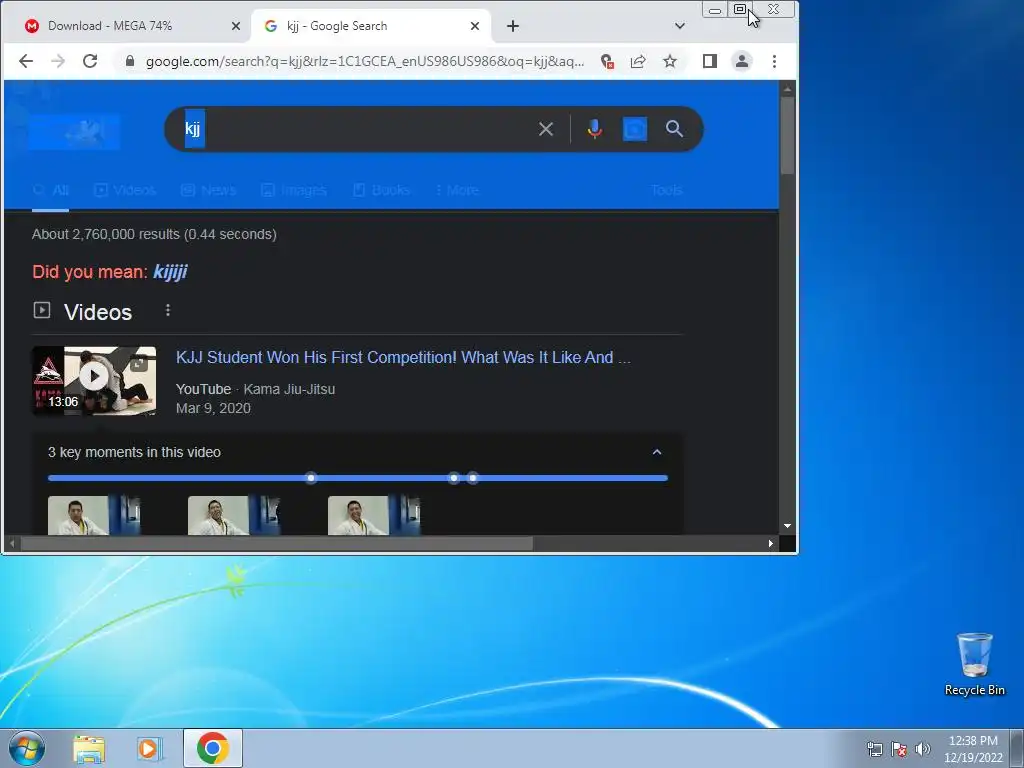Open the Tools search options
The image size is (1024, 768).
click(666, 190)
